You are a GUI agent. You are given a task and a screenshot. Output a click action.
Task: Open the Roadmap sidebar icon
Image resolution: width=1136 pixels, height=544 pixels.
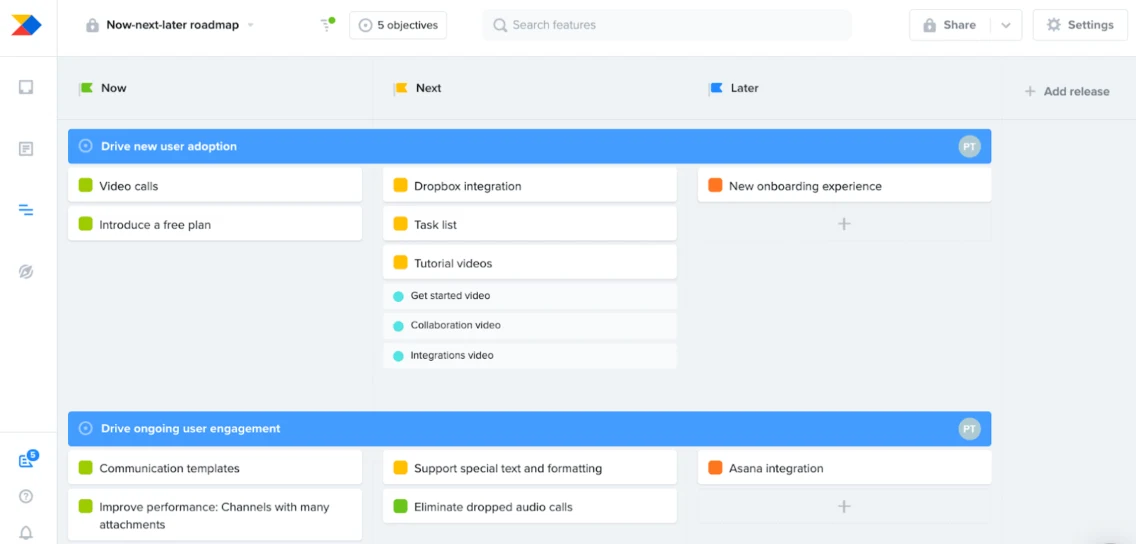point(26,210)
